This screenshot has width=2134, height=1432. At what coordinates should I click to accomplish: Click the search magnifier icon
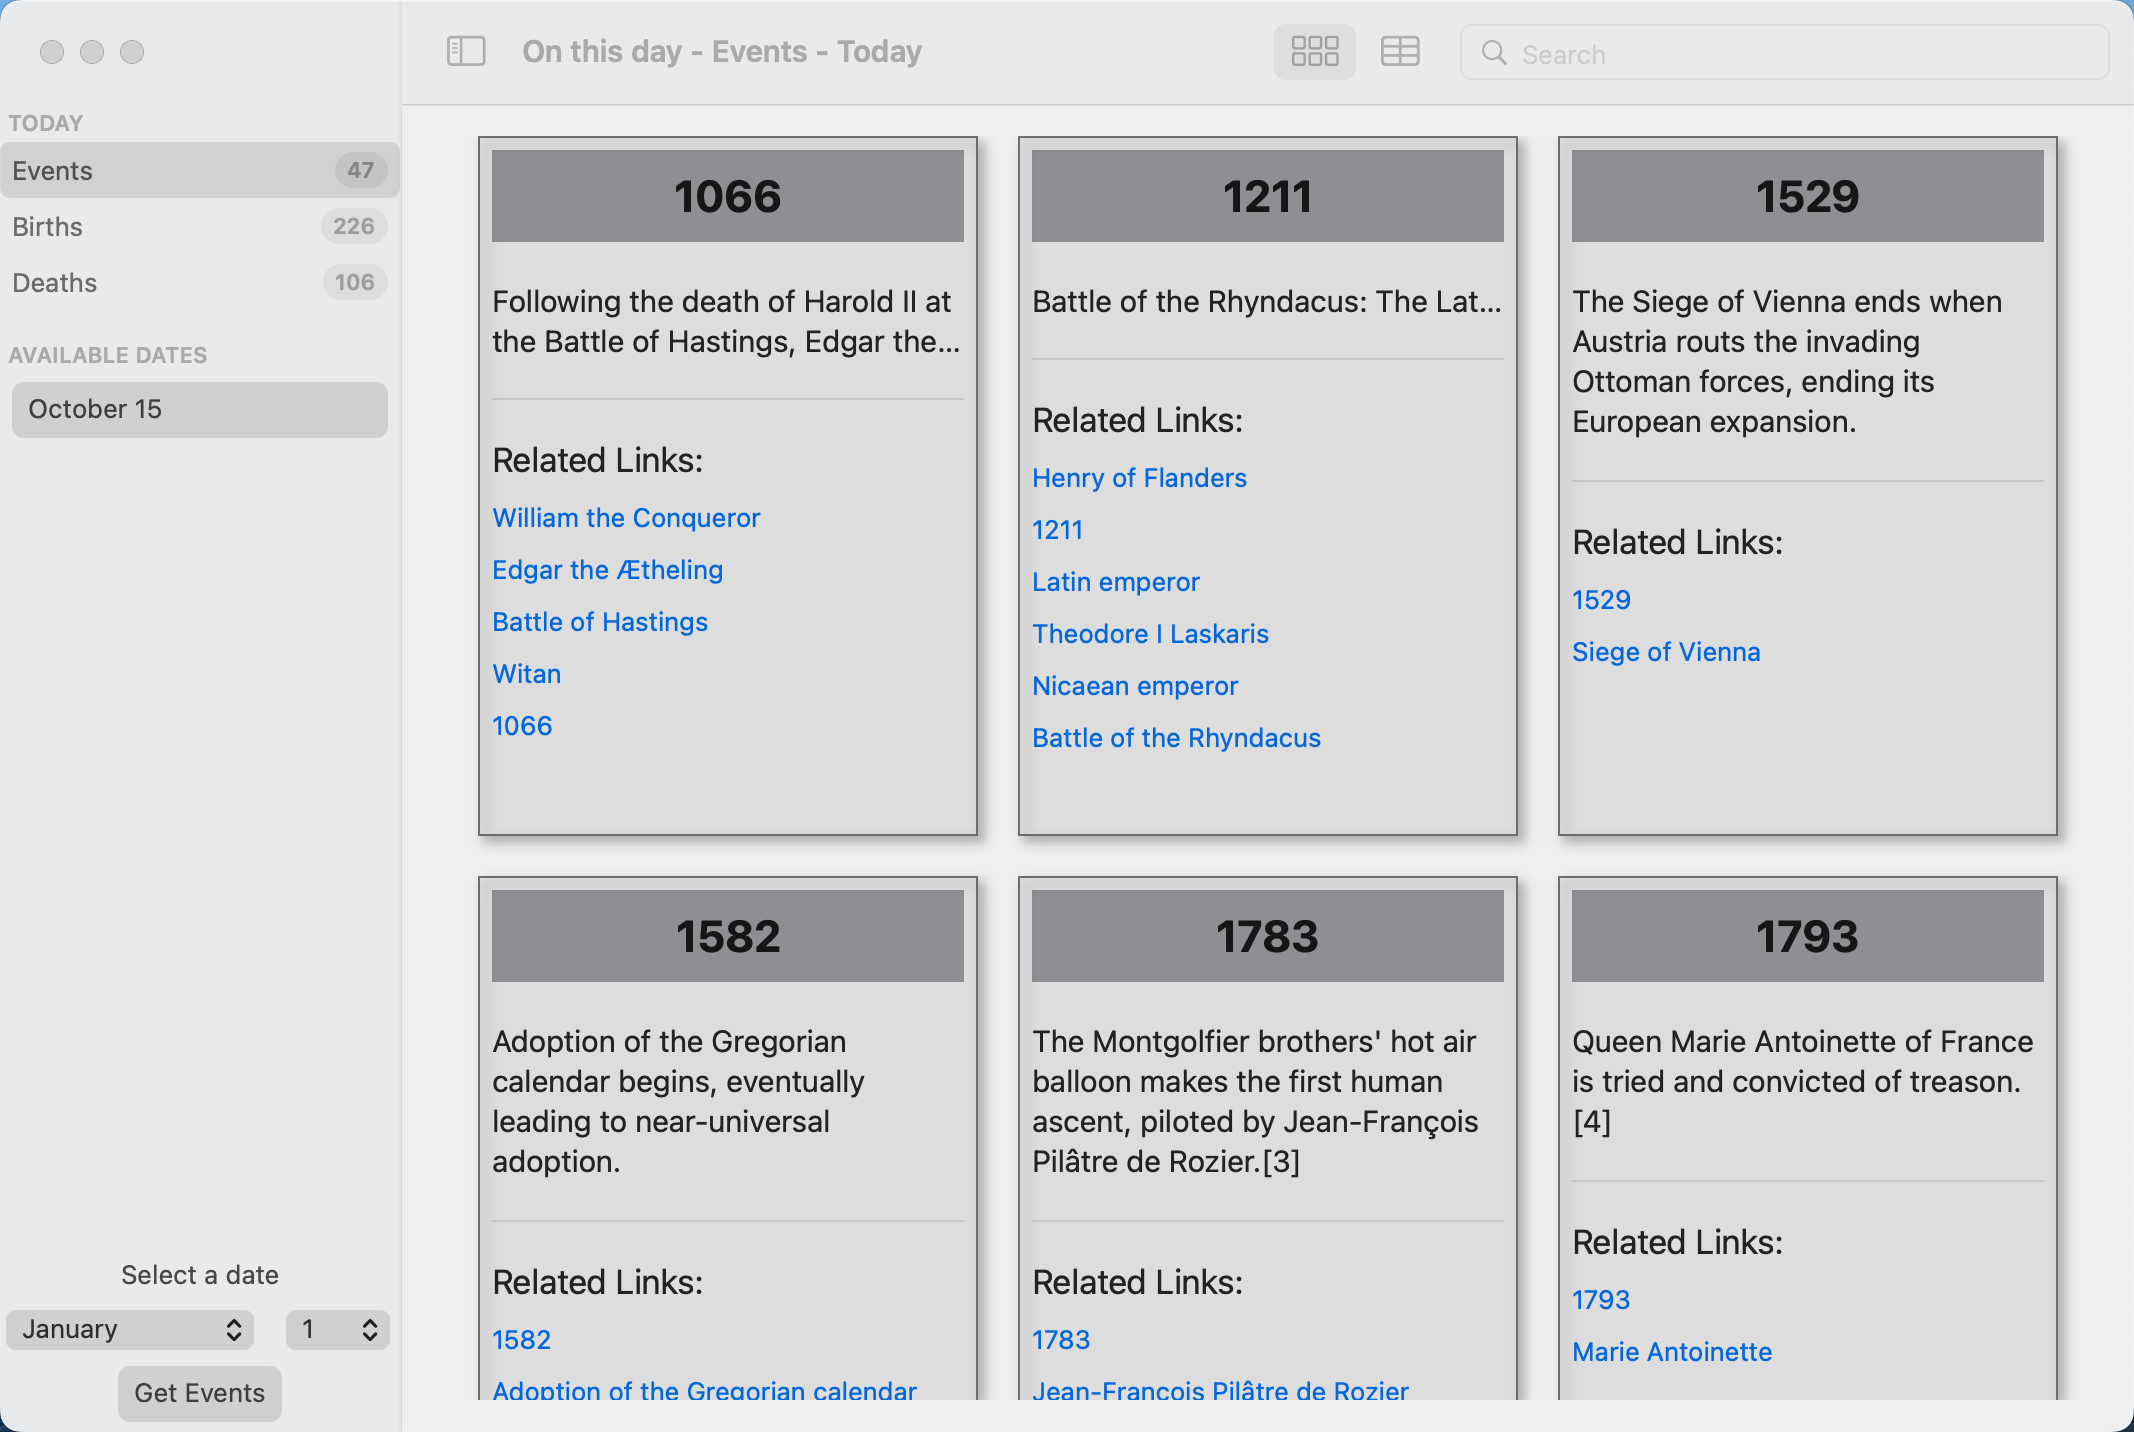click(x=1494, y=53)
